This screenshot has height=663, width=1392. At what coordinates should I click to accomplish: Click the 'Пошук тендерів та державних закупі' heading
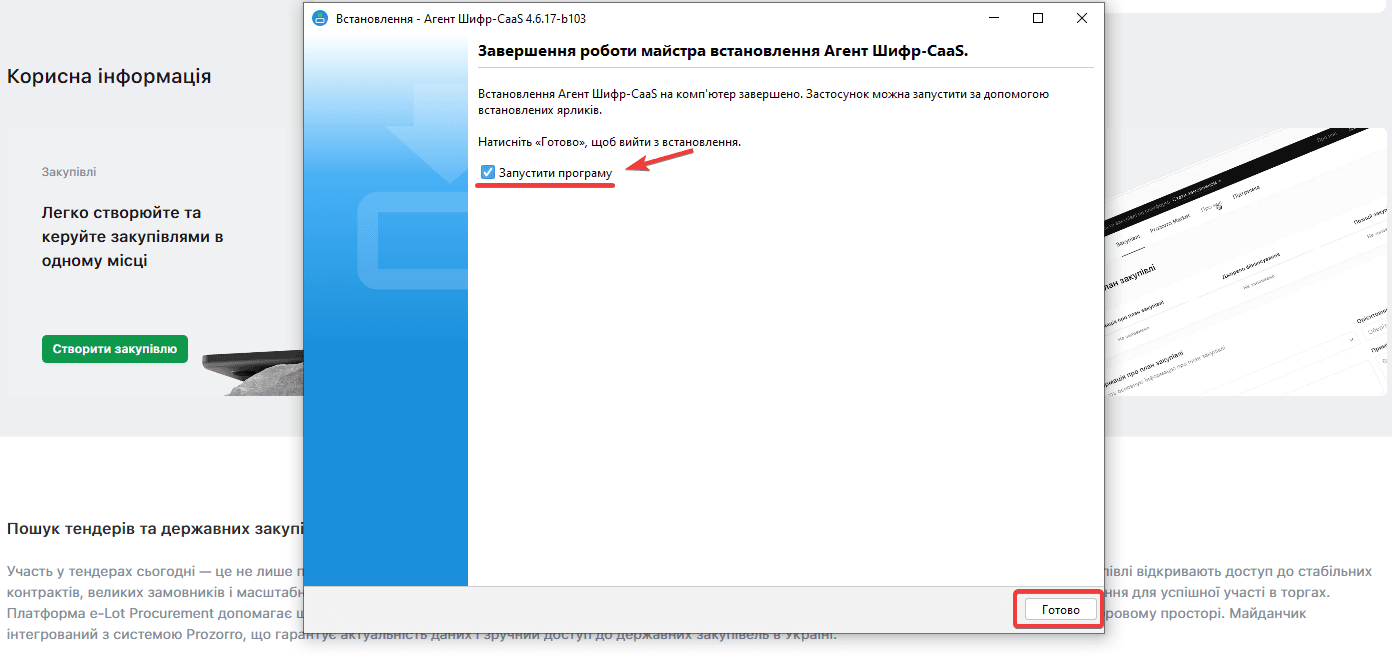pyautogui.click(x=155, y=528)
